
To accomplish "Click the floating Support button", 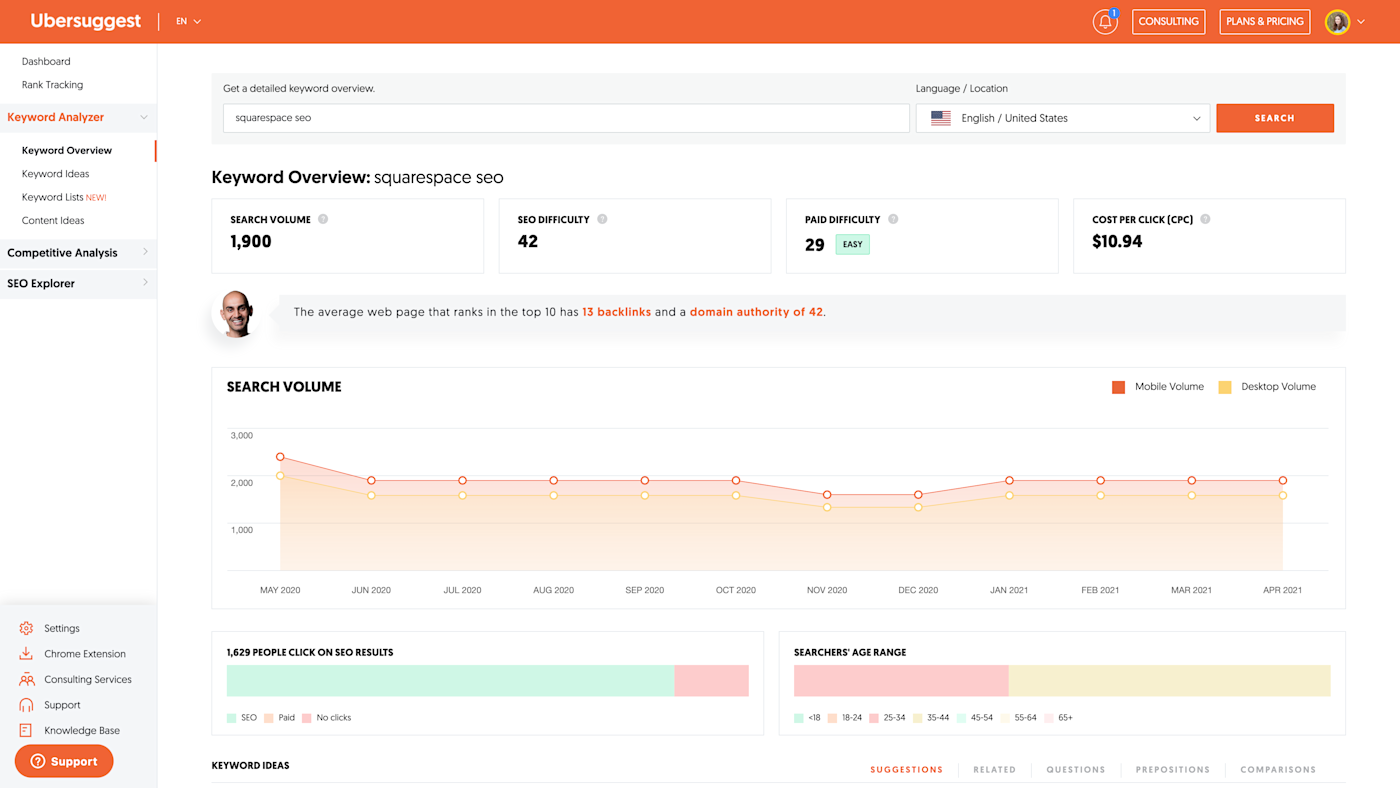I will pyautogui.click(x=64, y=761).
